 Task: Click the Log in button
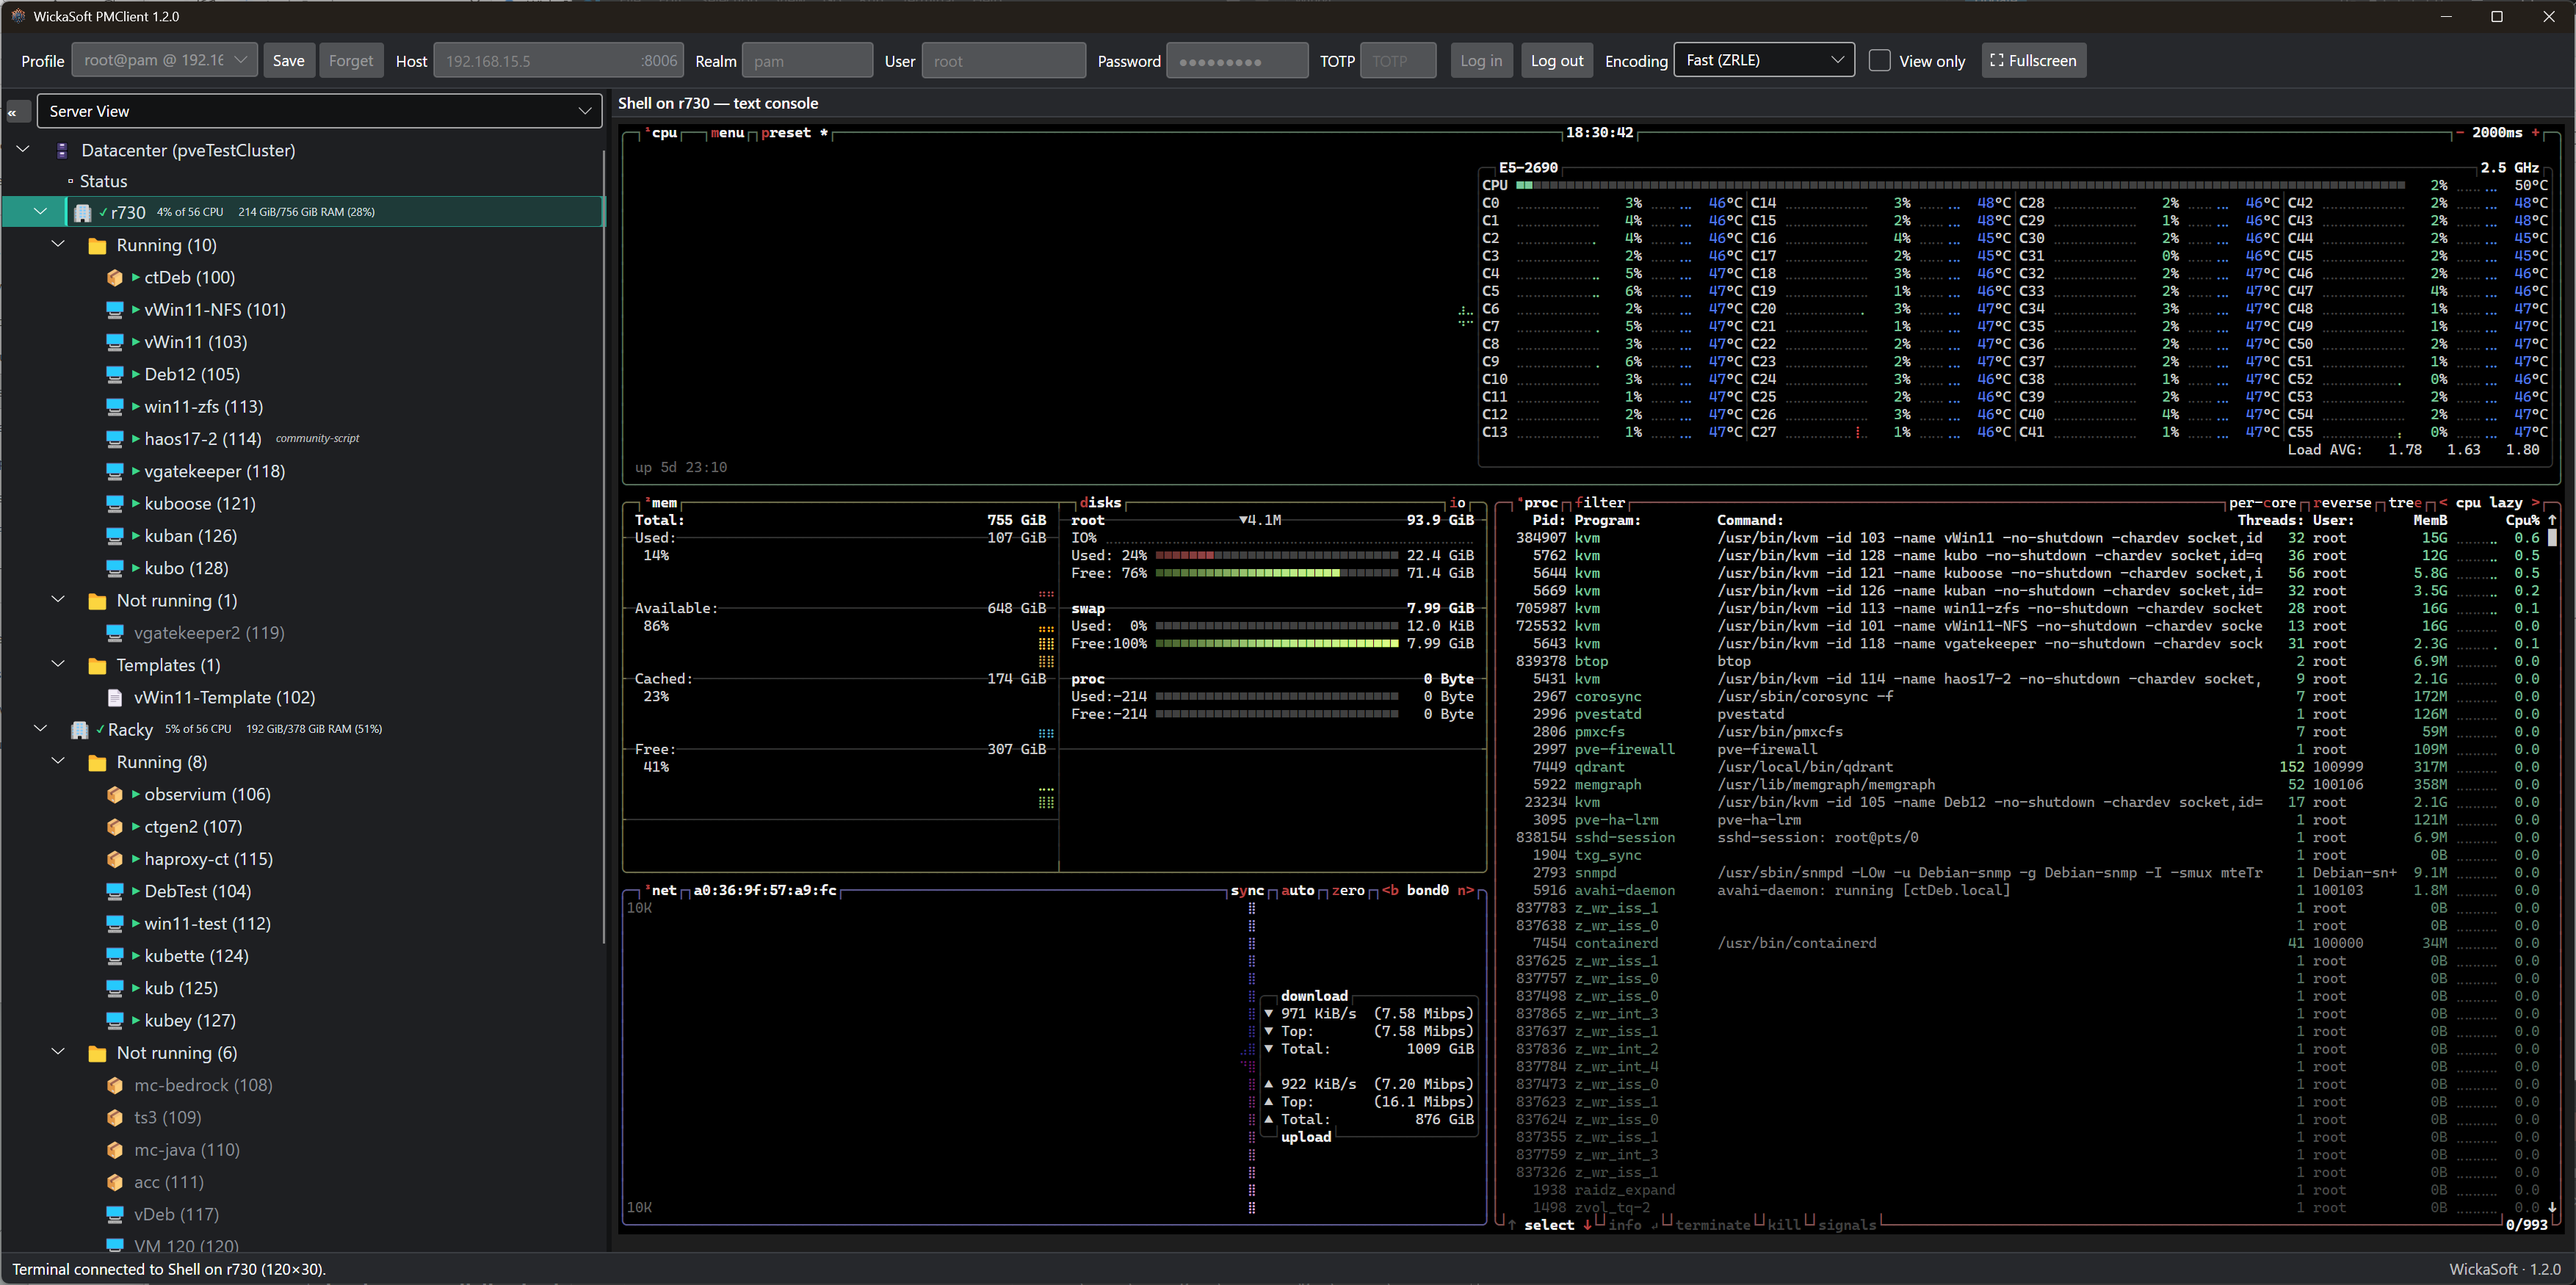(1481, 61)
